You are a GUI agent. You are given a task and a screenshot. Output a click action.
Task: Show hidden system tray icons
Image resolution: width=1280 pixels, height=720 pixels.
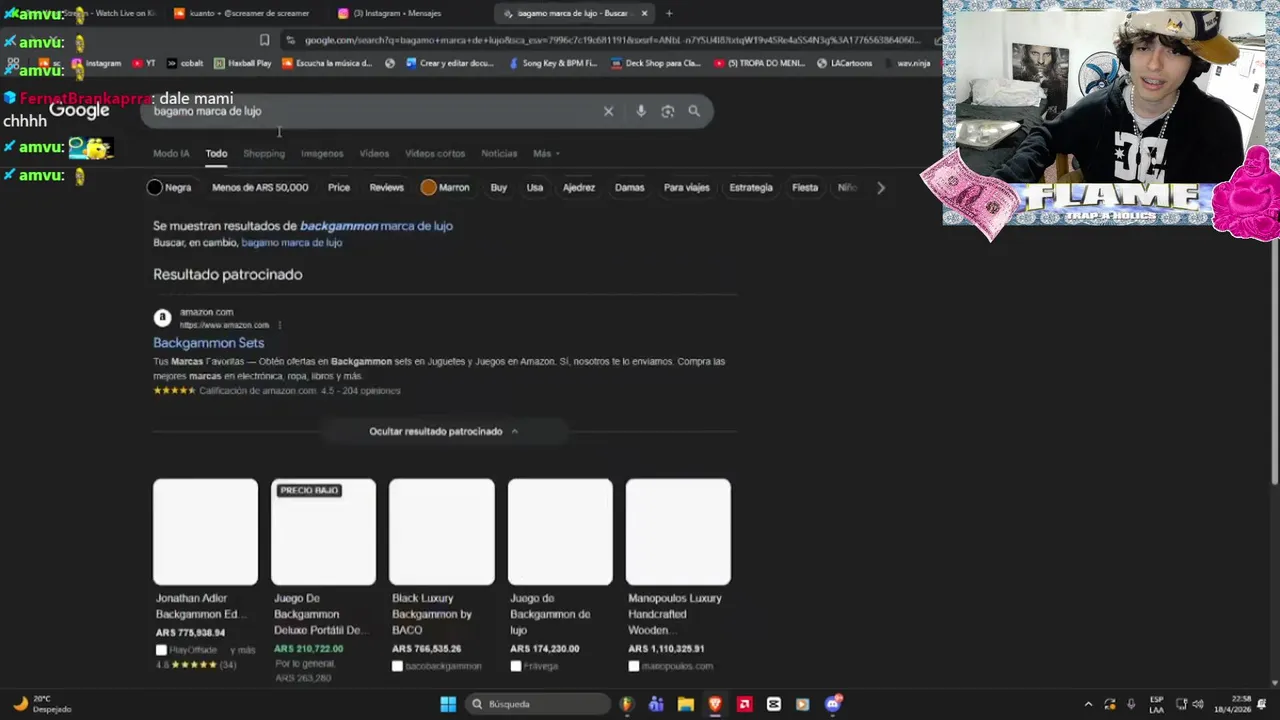(x=1088, y=704)
